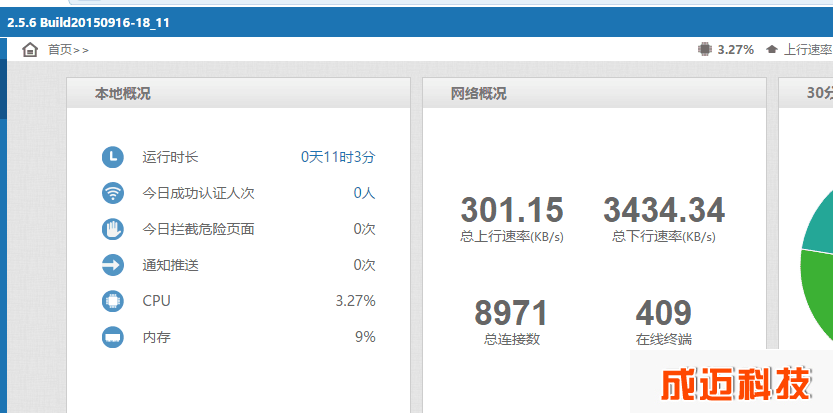Click the 今日拦截危险页面 label

pyautogui.click(x=198, y=229)
